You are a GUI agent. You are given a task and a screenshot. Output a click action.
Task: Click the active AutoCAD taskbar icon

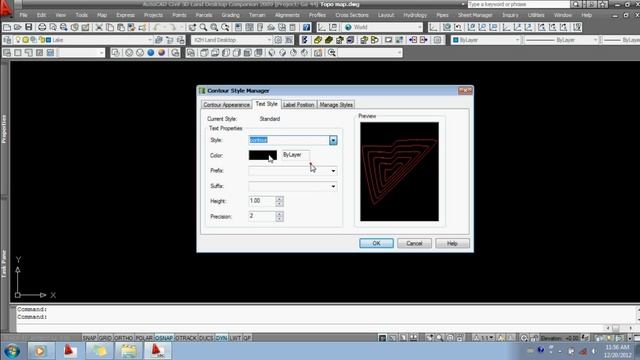pyautogui.click(x=158, y=351)
